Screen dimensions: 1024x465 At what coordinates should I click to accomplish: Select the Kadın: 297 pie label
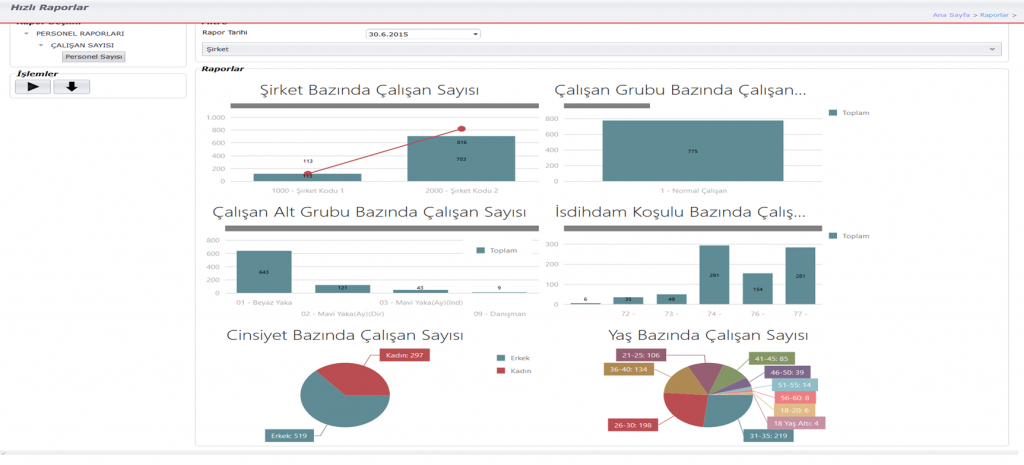point(404,354)
